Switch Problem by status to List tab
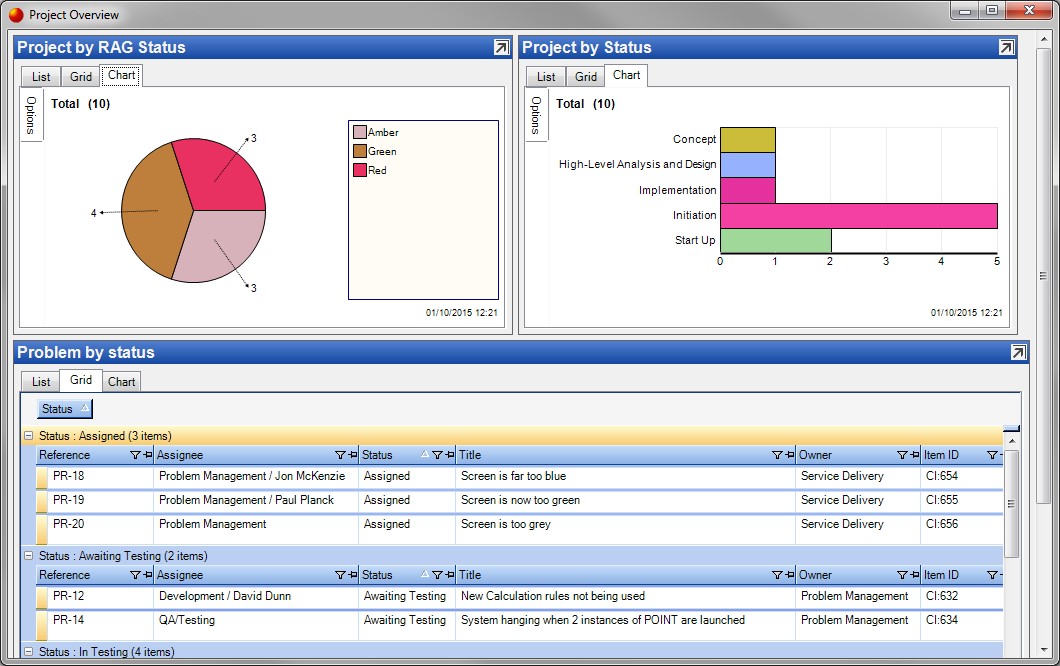The image size is (1060, 666). [x=41, y=381]
